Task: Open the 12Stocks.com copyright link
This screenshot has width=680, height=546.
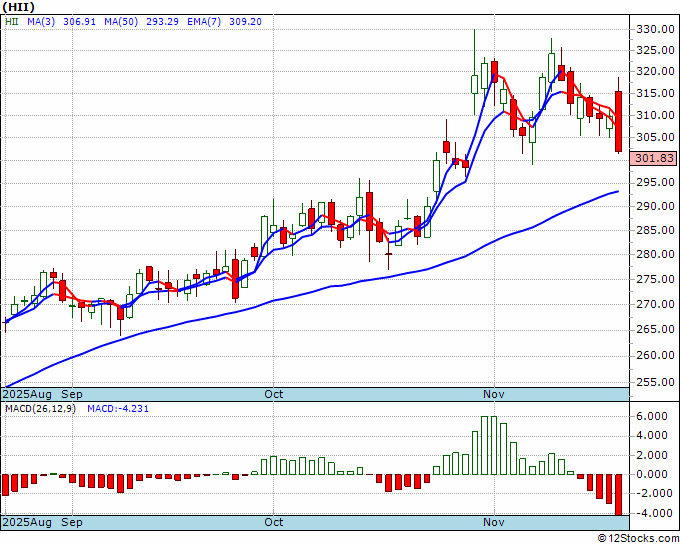Action: coord(638,539)
